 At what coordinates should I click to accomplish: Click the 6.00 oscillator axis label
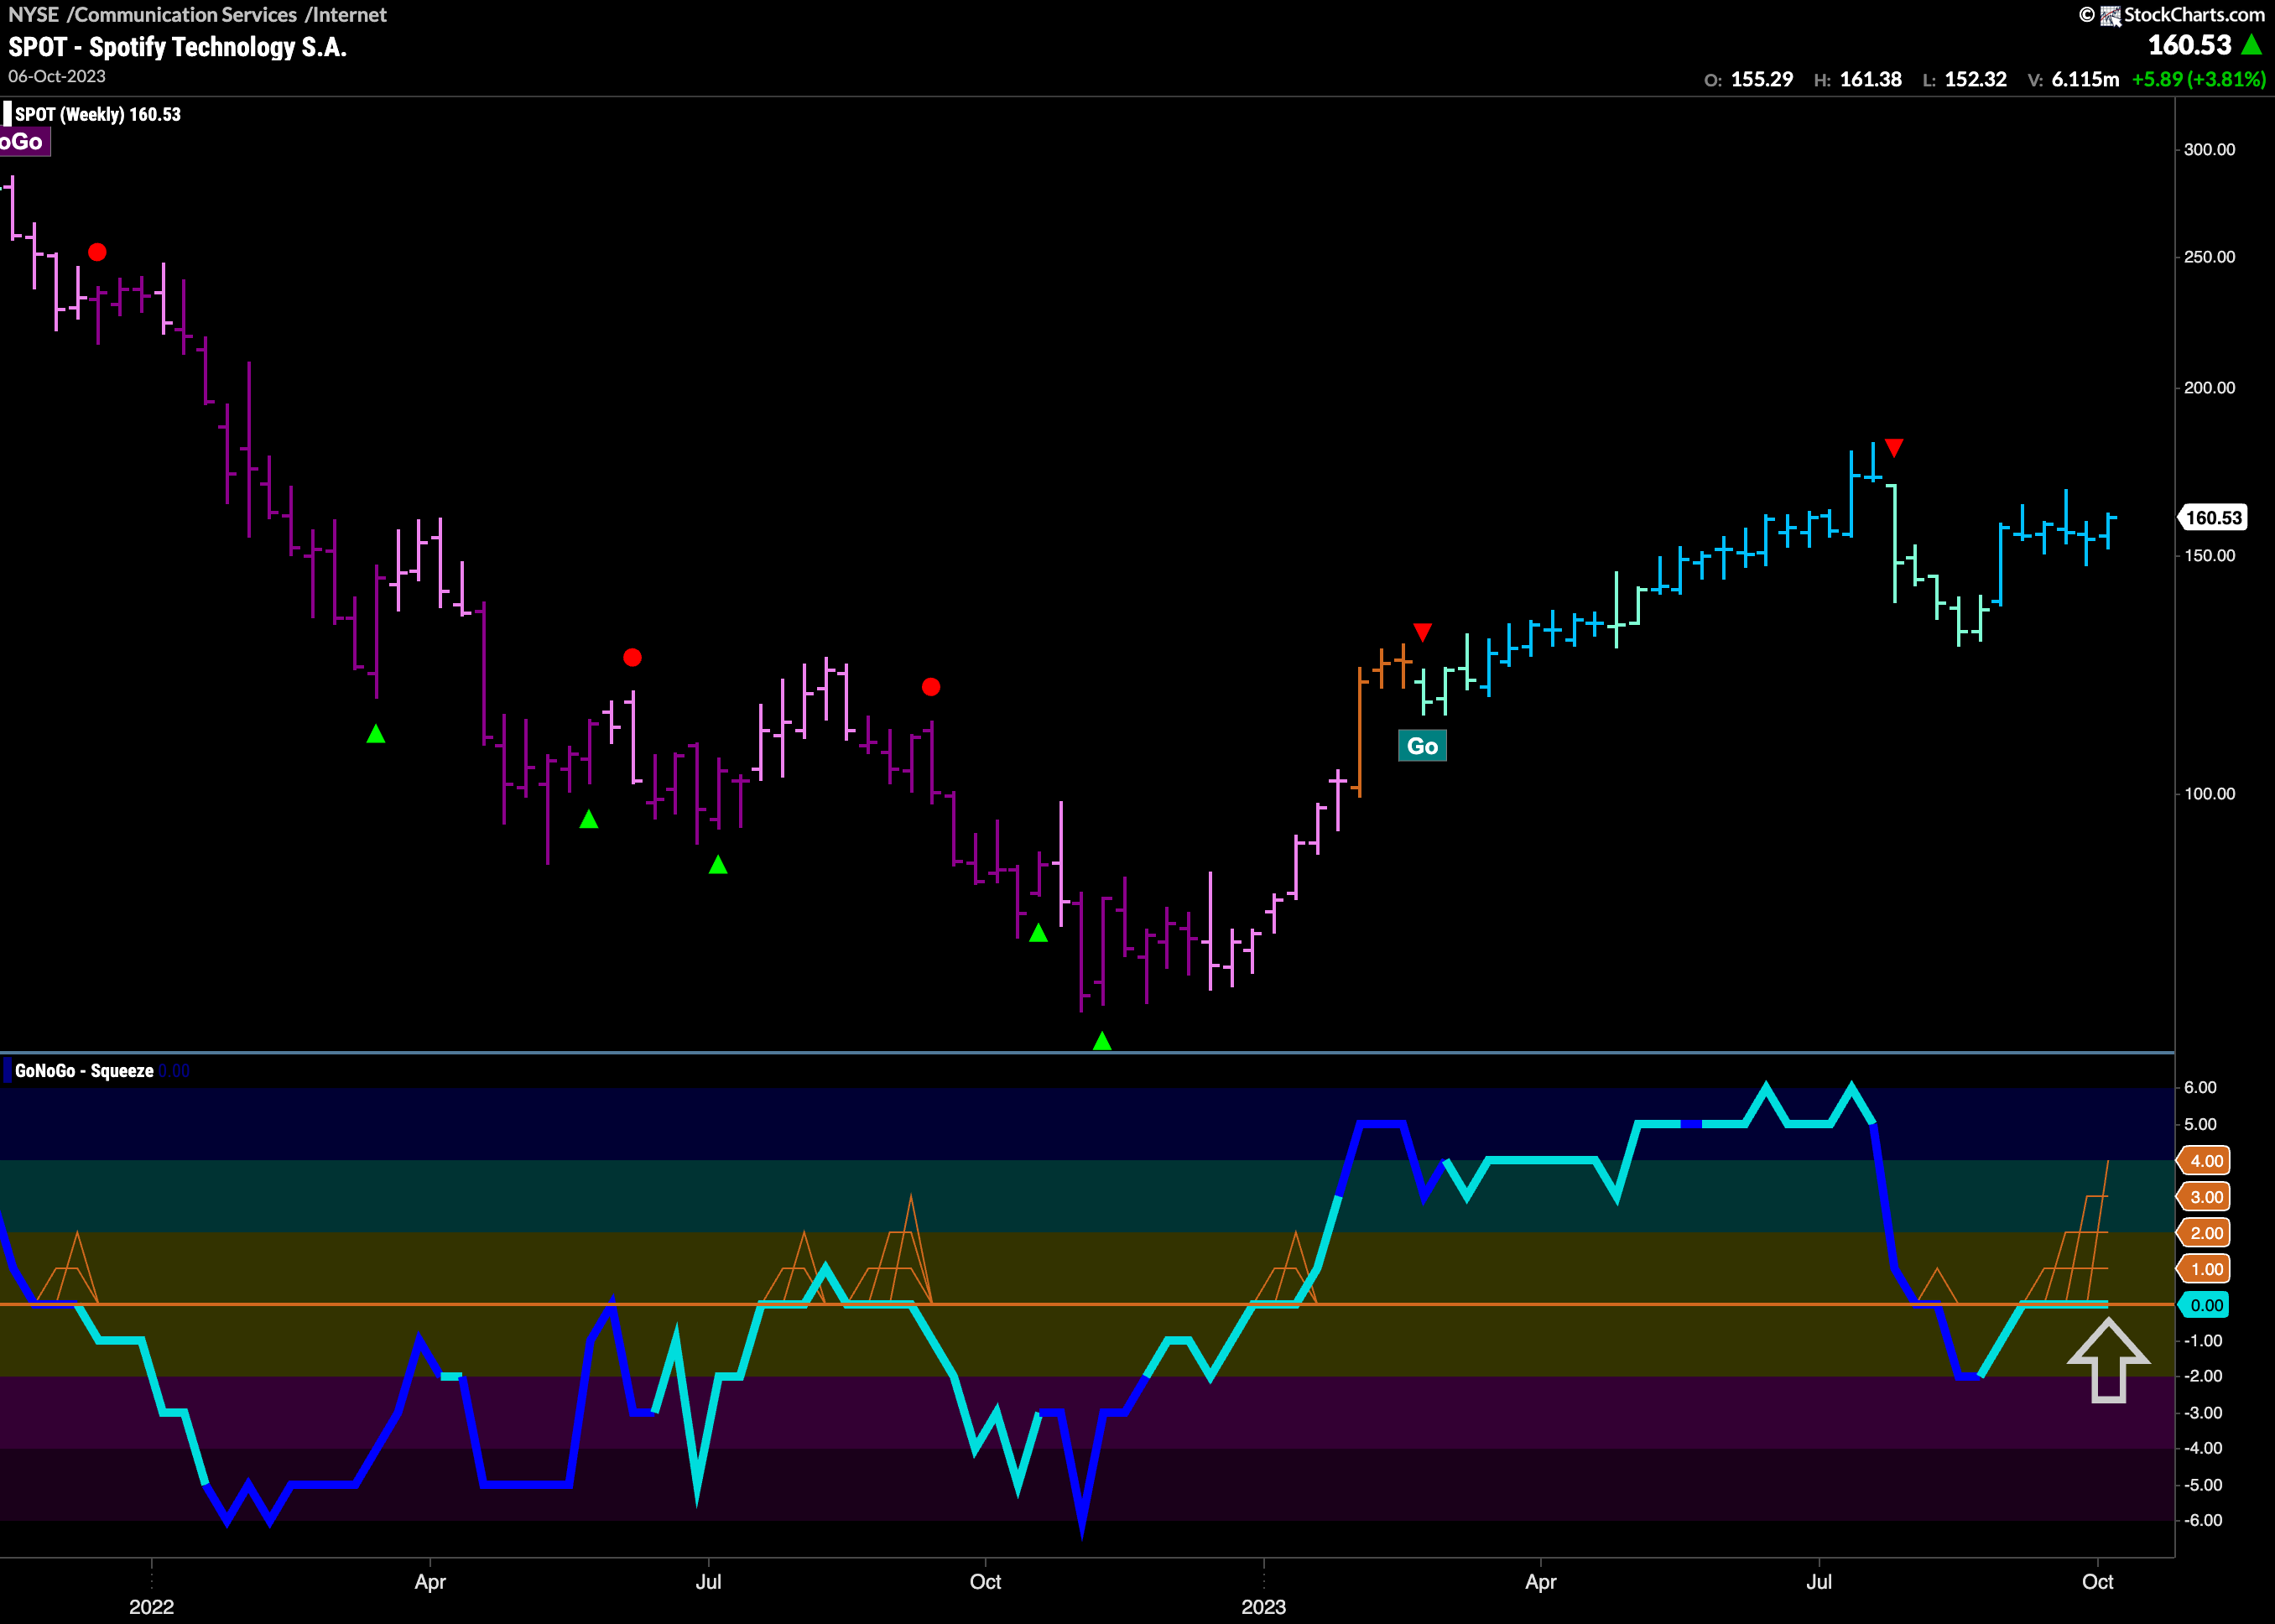[x=2200, y=1088]
